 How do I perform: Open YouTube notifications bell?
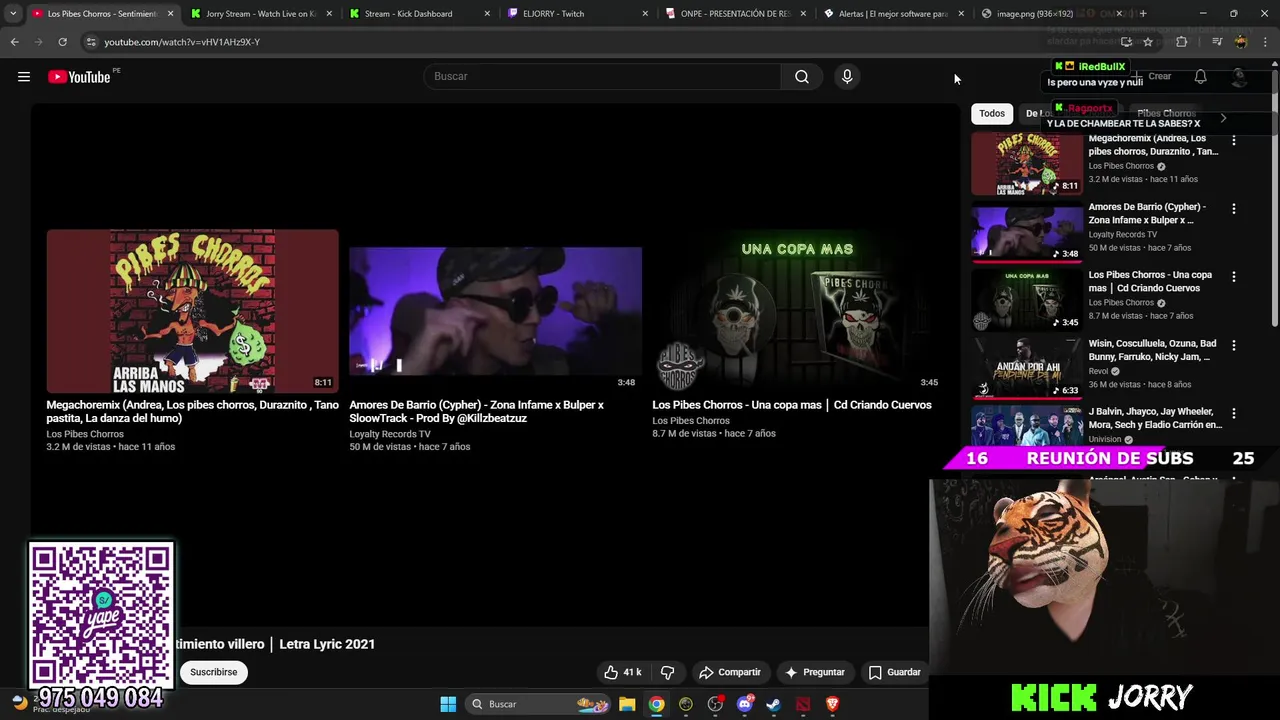pos(1200,77)
